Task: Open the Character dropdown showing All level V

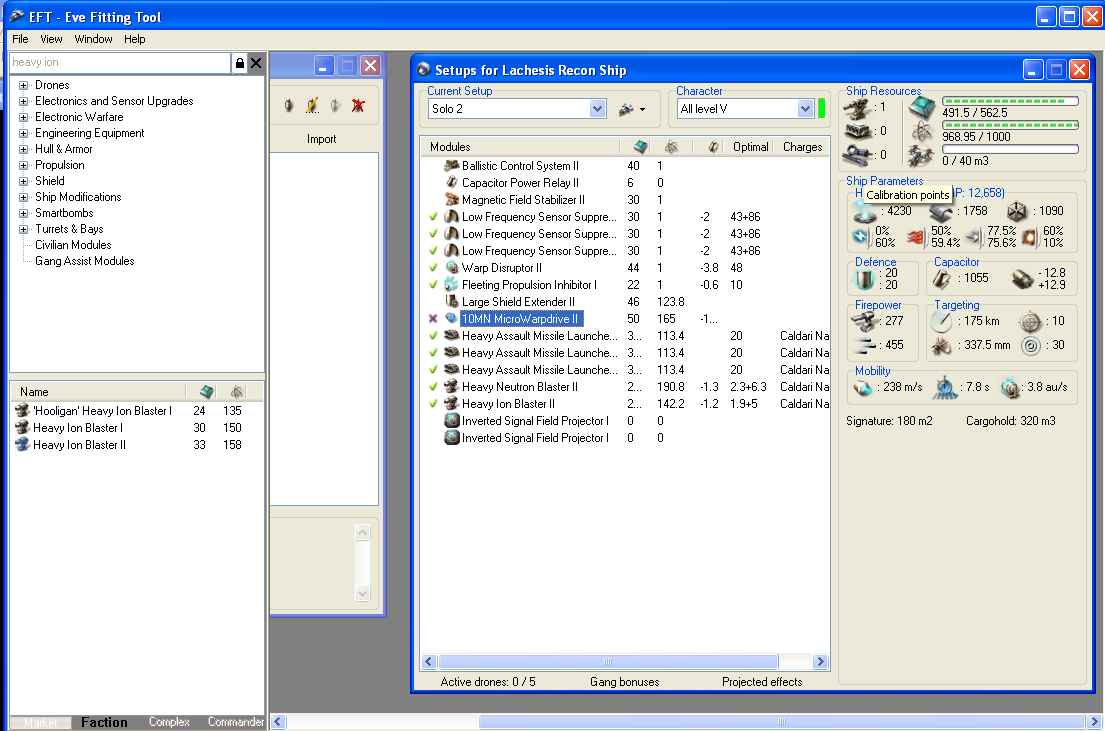Action: (805, 109)
